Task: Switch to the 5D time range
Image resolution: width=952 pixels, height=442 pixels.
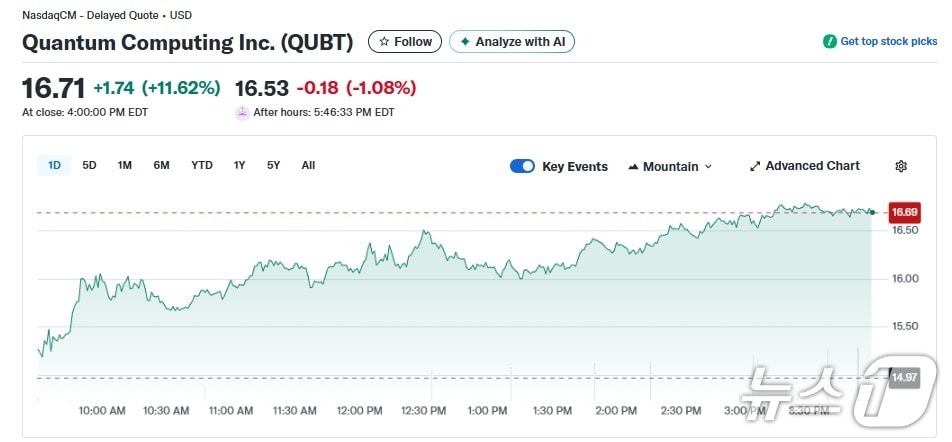Action: pos(89,165)
